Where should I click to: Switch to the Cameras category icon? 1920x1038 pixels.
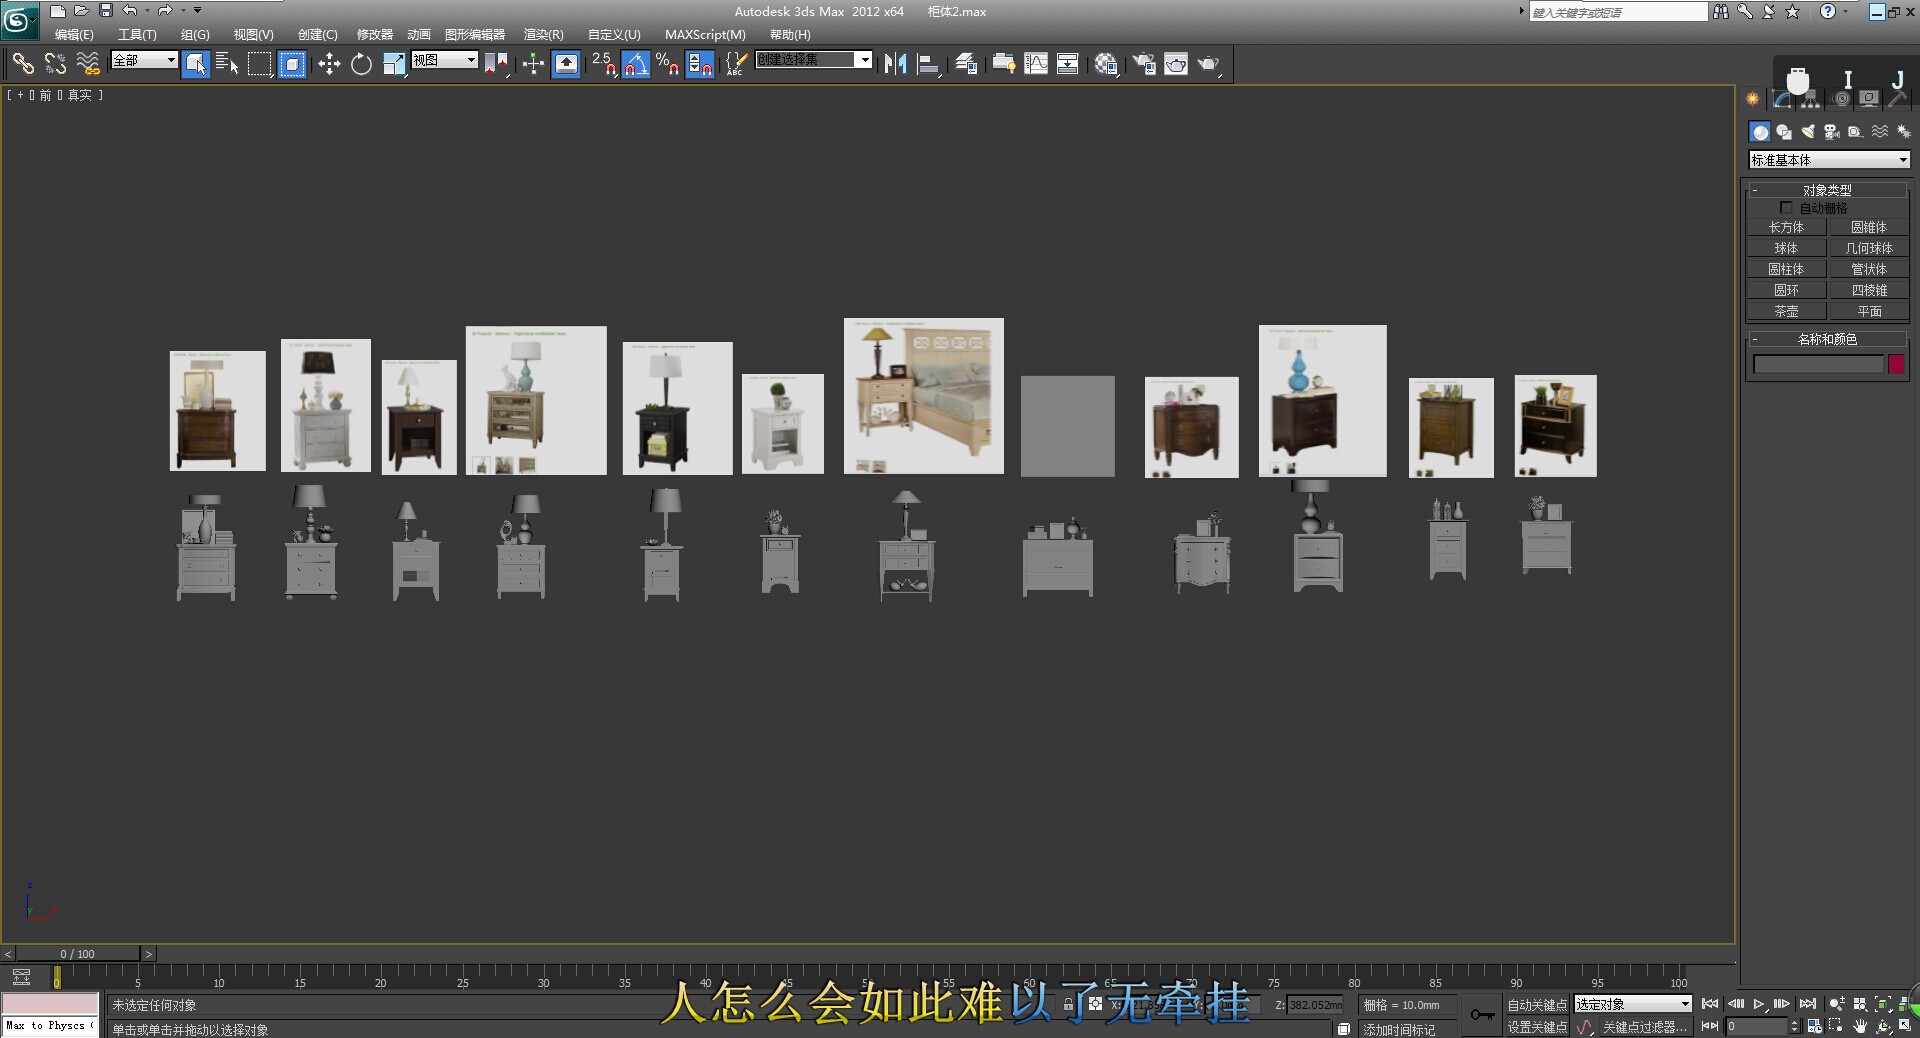pos(1832,132)
